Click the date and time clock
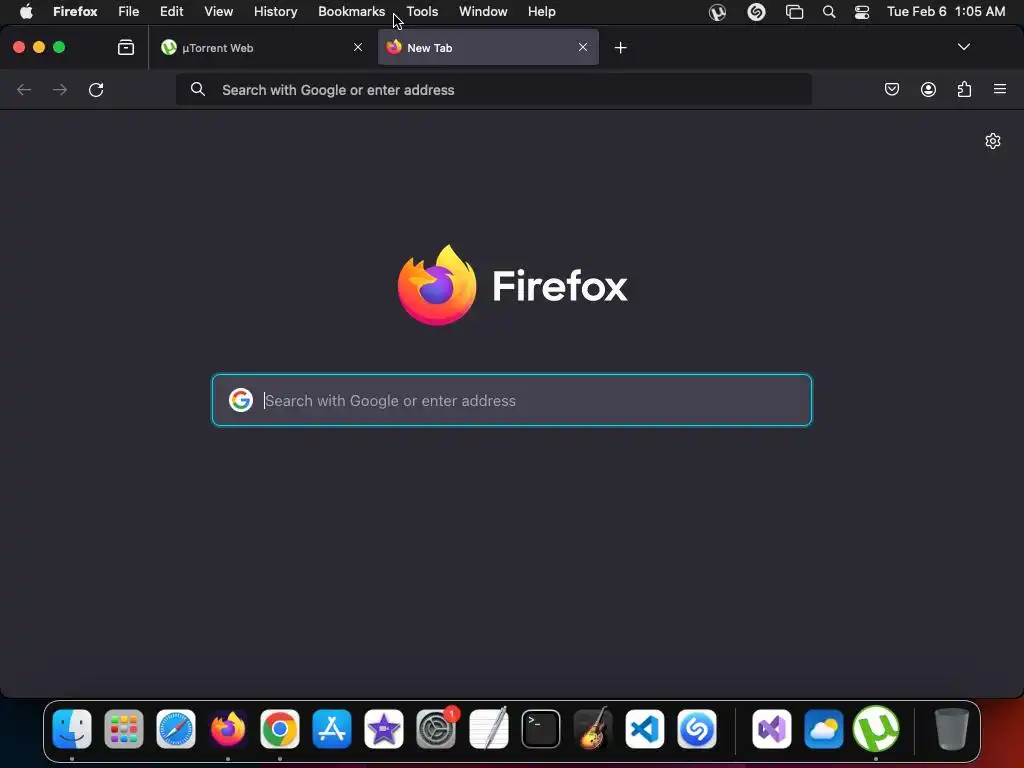The image size is (1024, 768). point(946,12)
